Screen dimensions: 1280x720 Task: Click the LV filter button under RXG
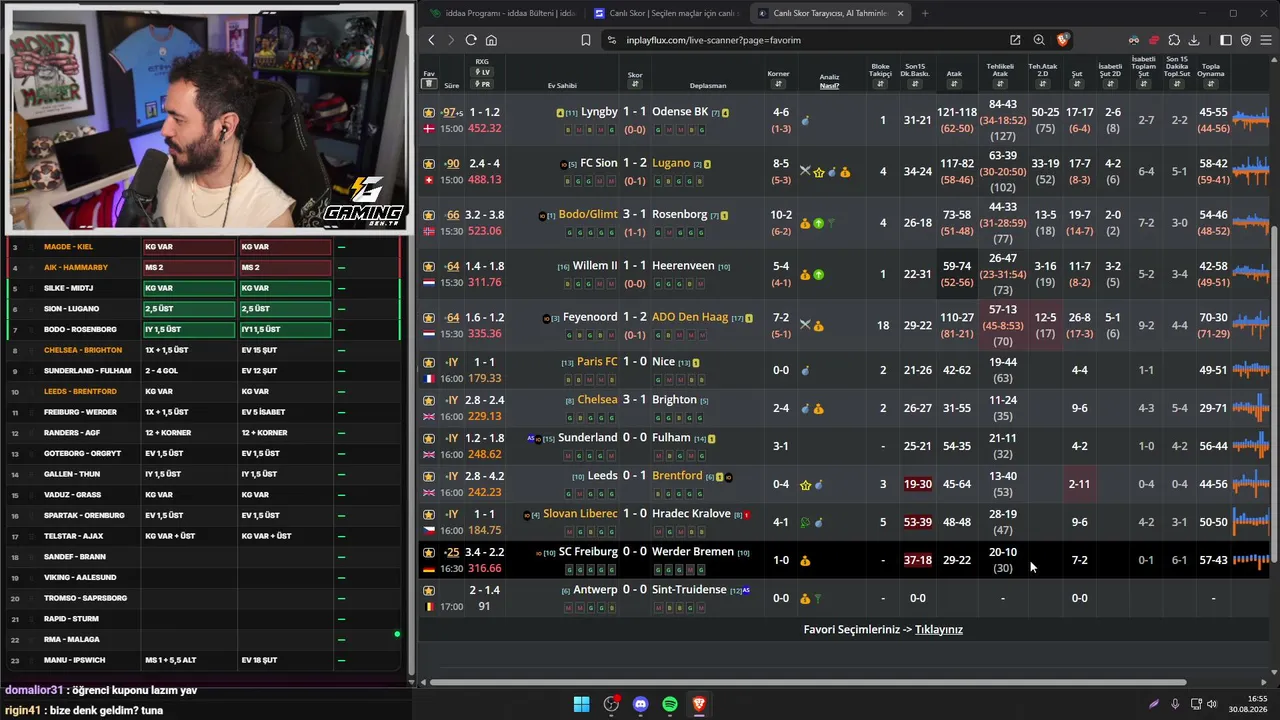(482, 72)
